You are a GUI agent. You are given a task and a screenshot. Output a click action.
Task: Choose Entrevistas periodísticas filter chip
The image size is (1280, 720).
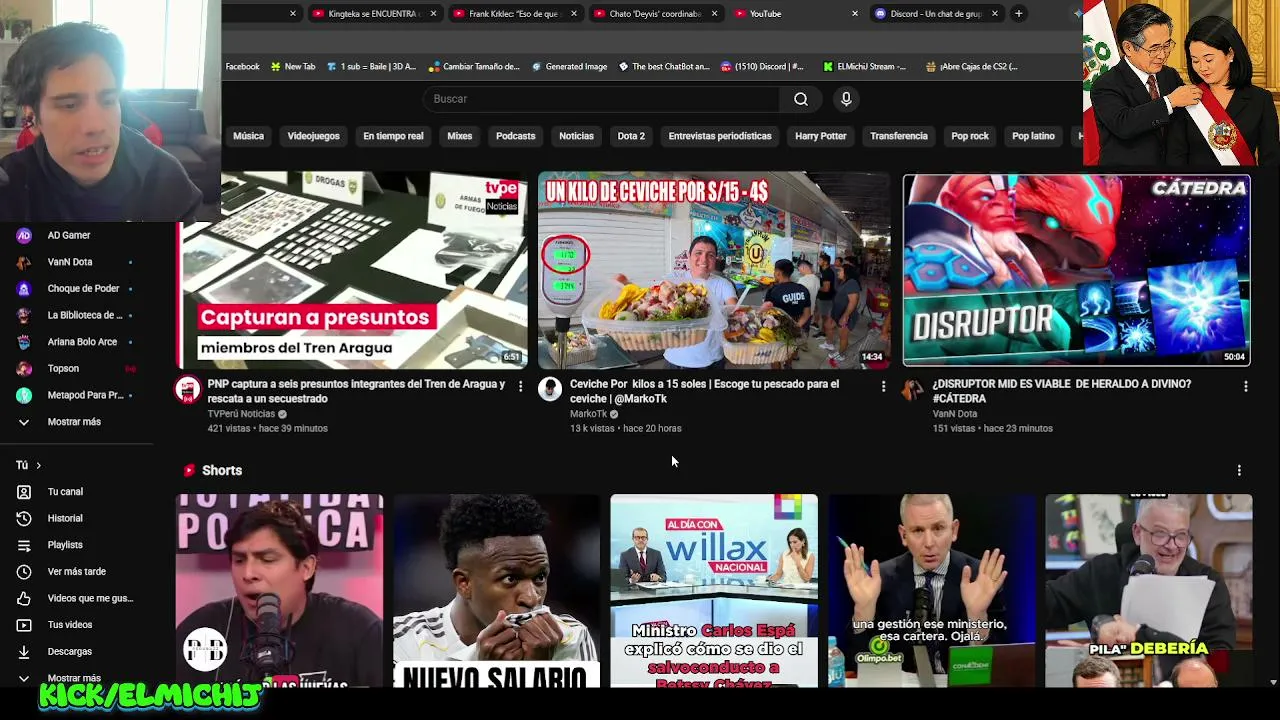pyautogui.click(x=720, y=136)
